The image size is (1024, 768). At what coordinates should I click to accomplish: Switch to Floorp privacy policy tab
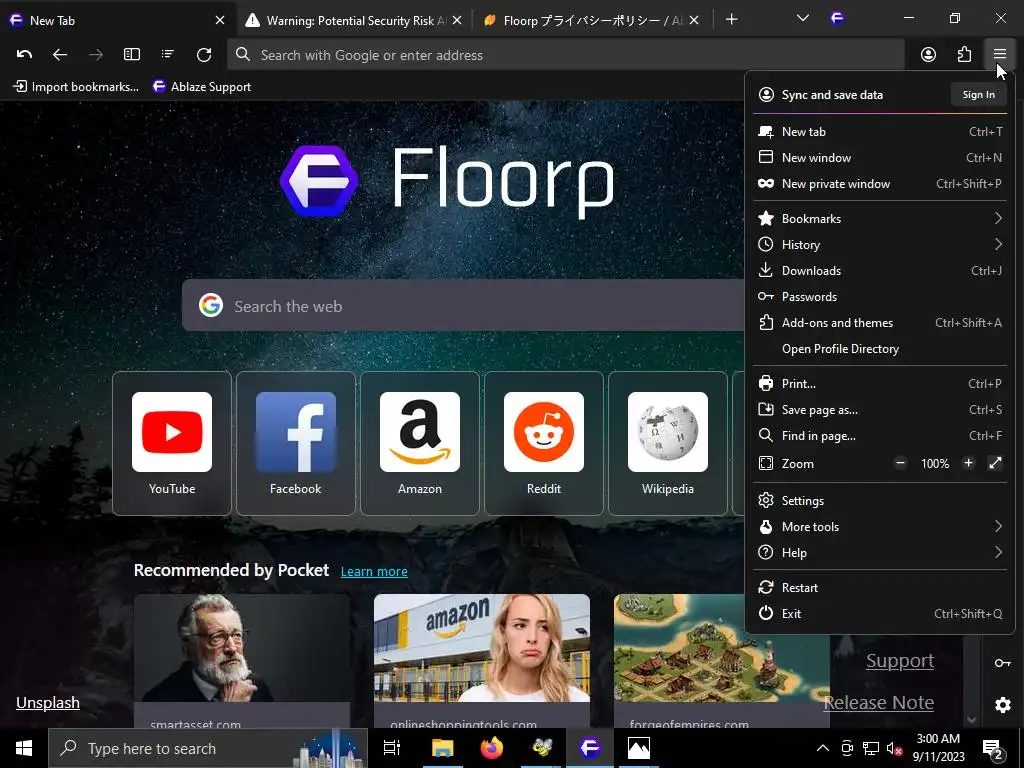tap(593, 20)
